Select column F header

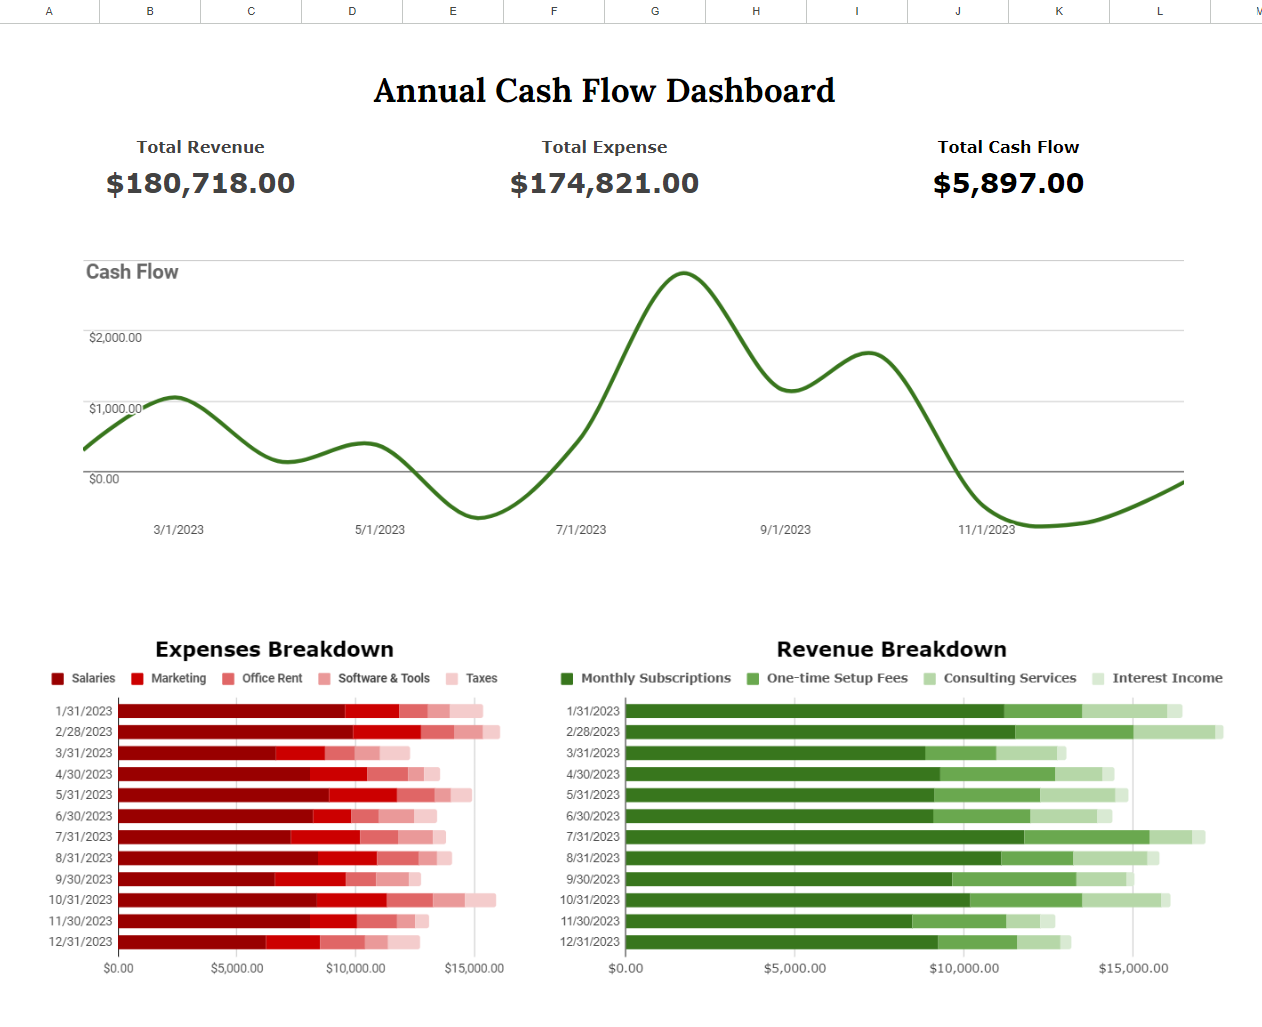tap(554, 11)
